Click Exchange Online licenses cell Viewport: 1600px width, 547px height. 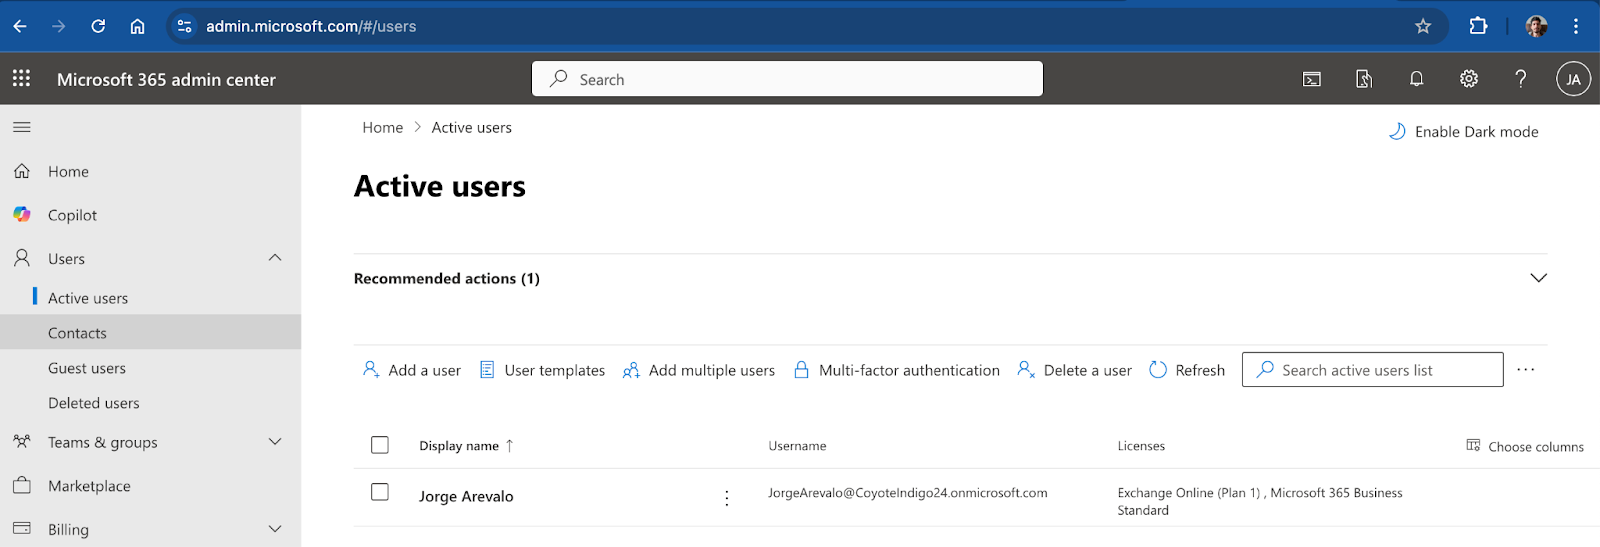click(x=1259, y=501)
